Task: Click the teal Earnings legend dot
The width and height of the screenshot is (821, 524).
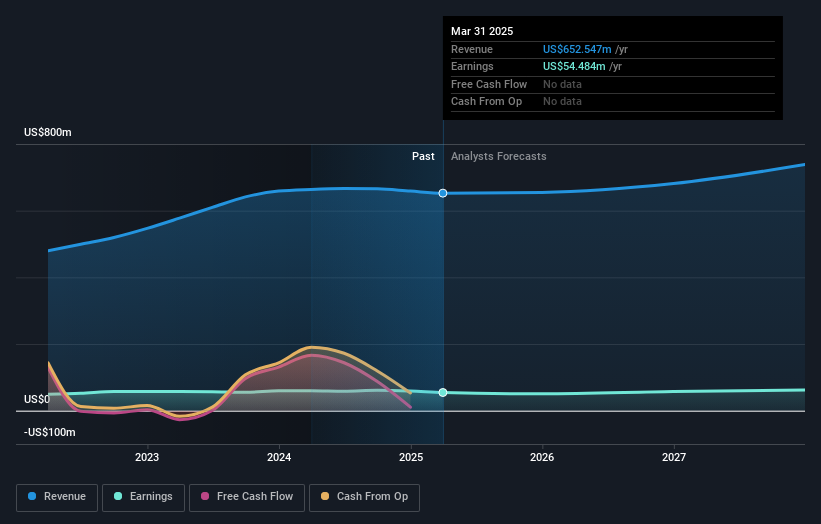Action: coord(118,496)
